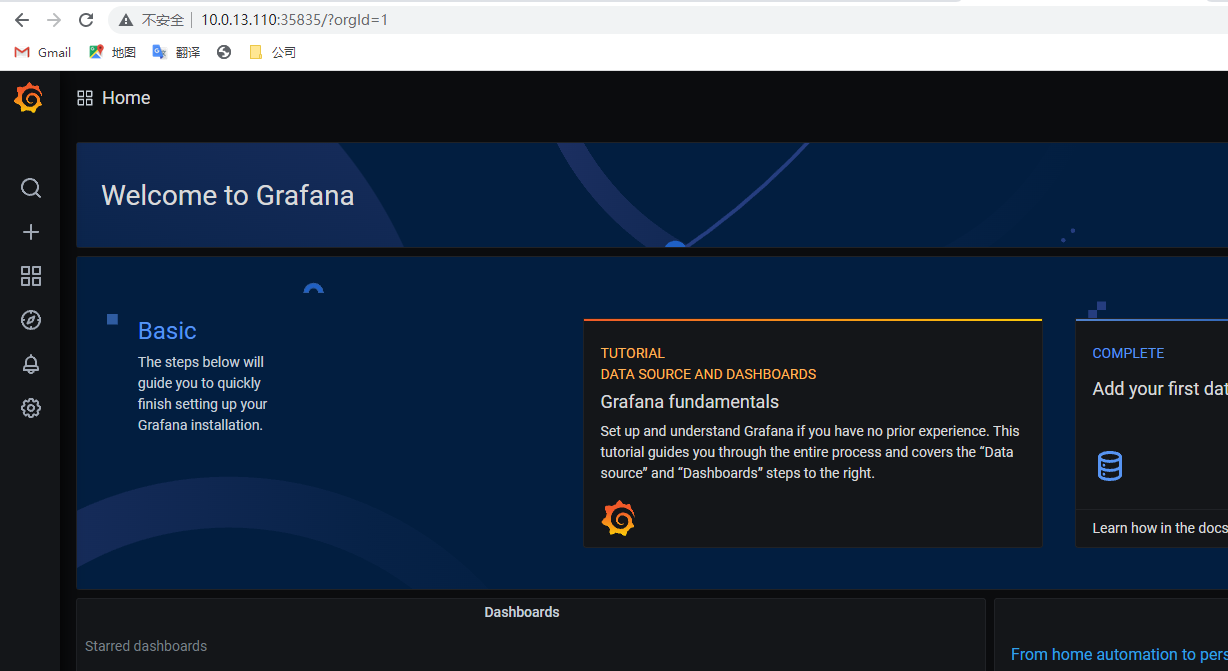Open the 翻译 translate bookmark
Viewport: 1228px width, 671px height.
(x=176, y=52)
